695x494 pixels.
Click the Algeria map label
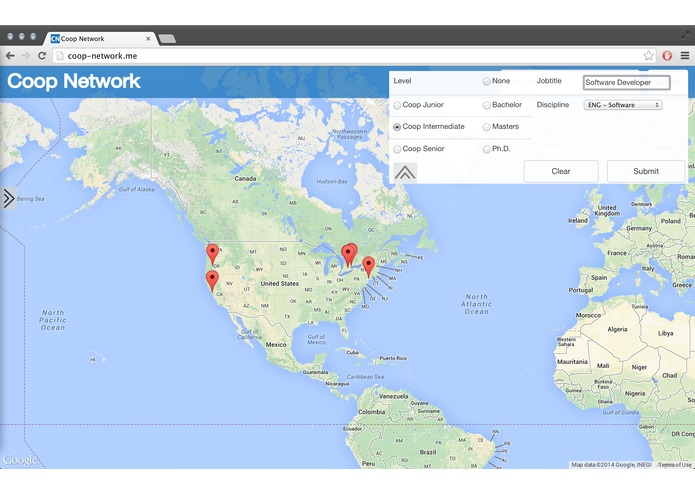tap(617, 329)
